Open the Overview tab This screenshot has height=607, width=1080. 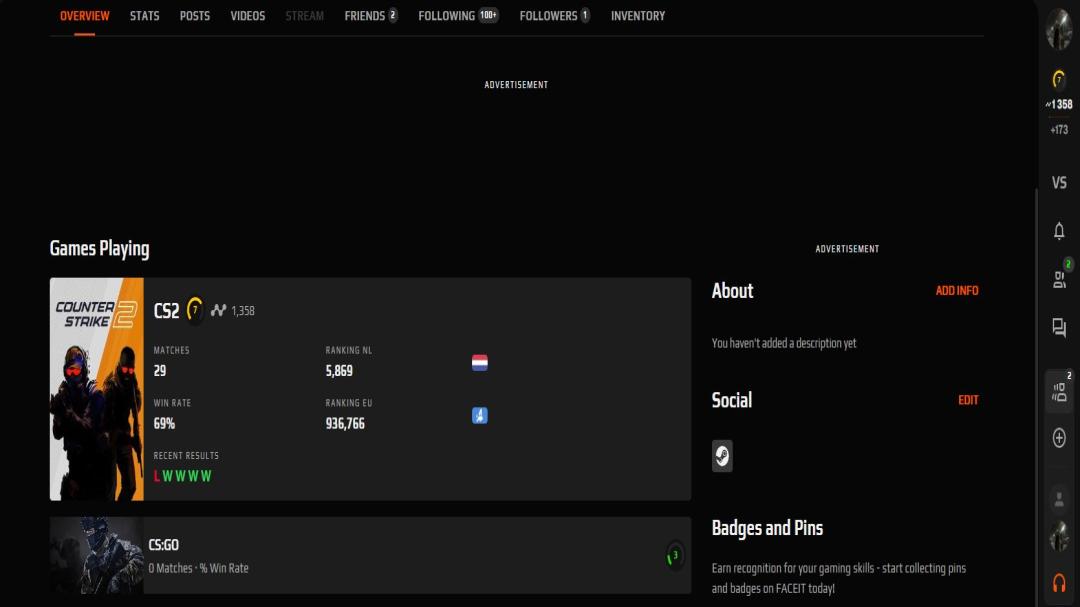84,16
